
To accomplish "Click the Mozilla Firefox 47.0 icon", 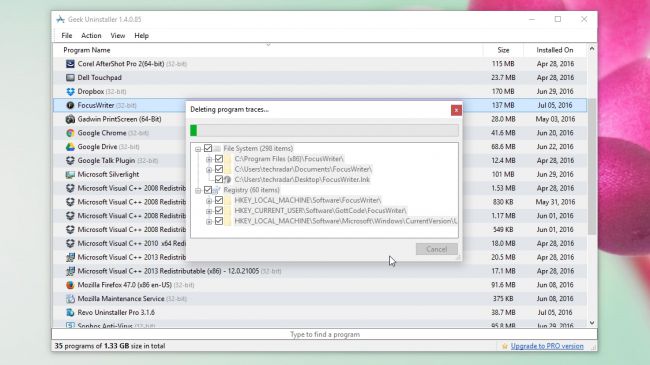I will [70, 285].
